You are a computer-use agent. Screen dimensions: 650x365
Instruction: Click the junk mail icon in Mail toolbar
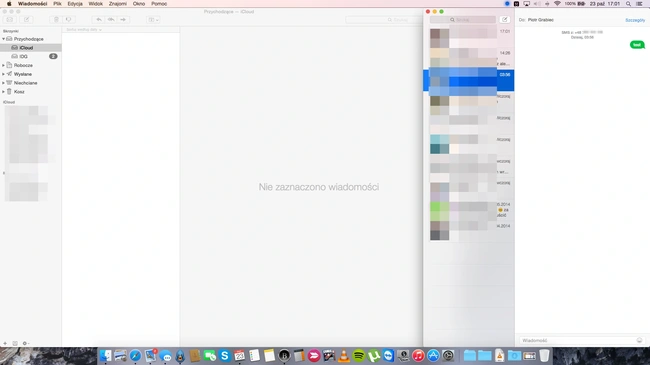pyautogui.click(x=68, y=19)
